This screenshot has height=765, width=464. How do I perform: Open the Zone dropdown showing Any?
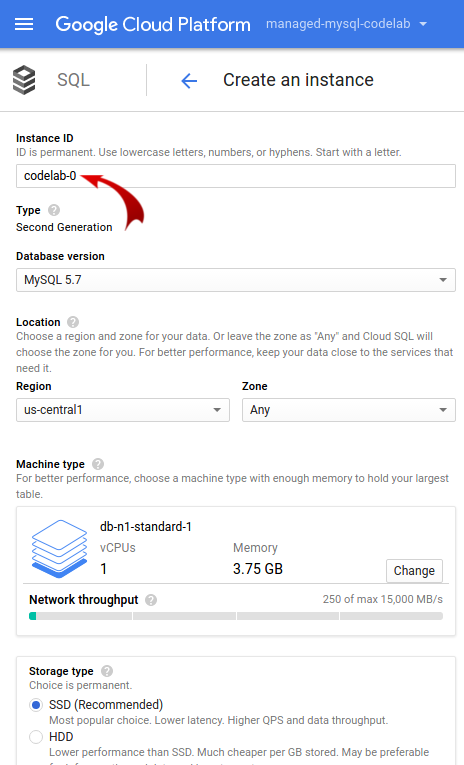point(349,410)
